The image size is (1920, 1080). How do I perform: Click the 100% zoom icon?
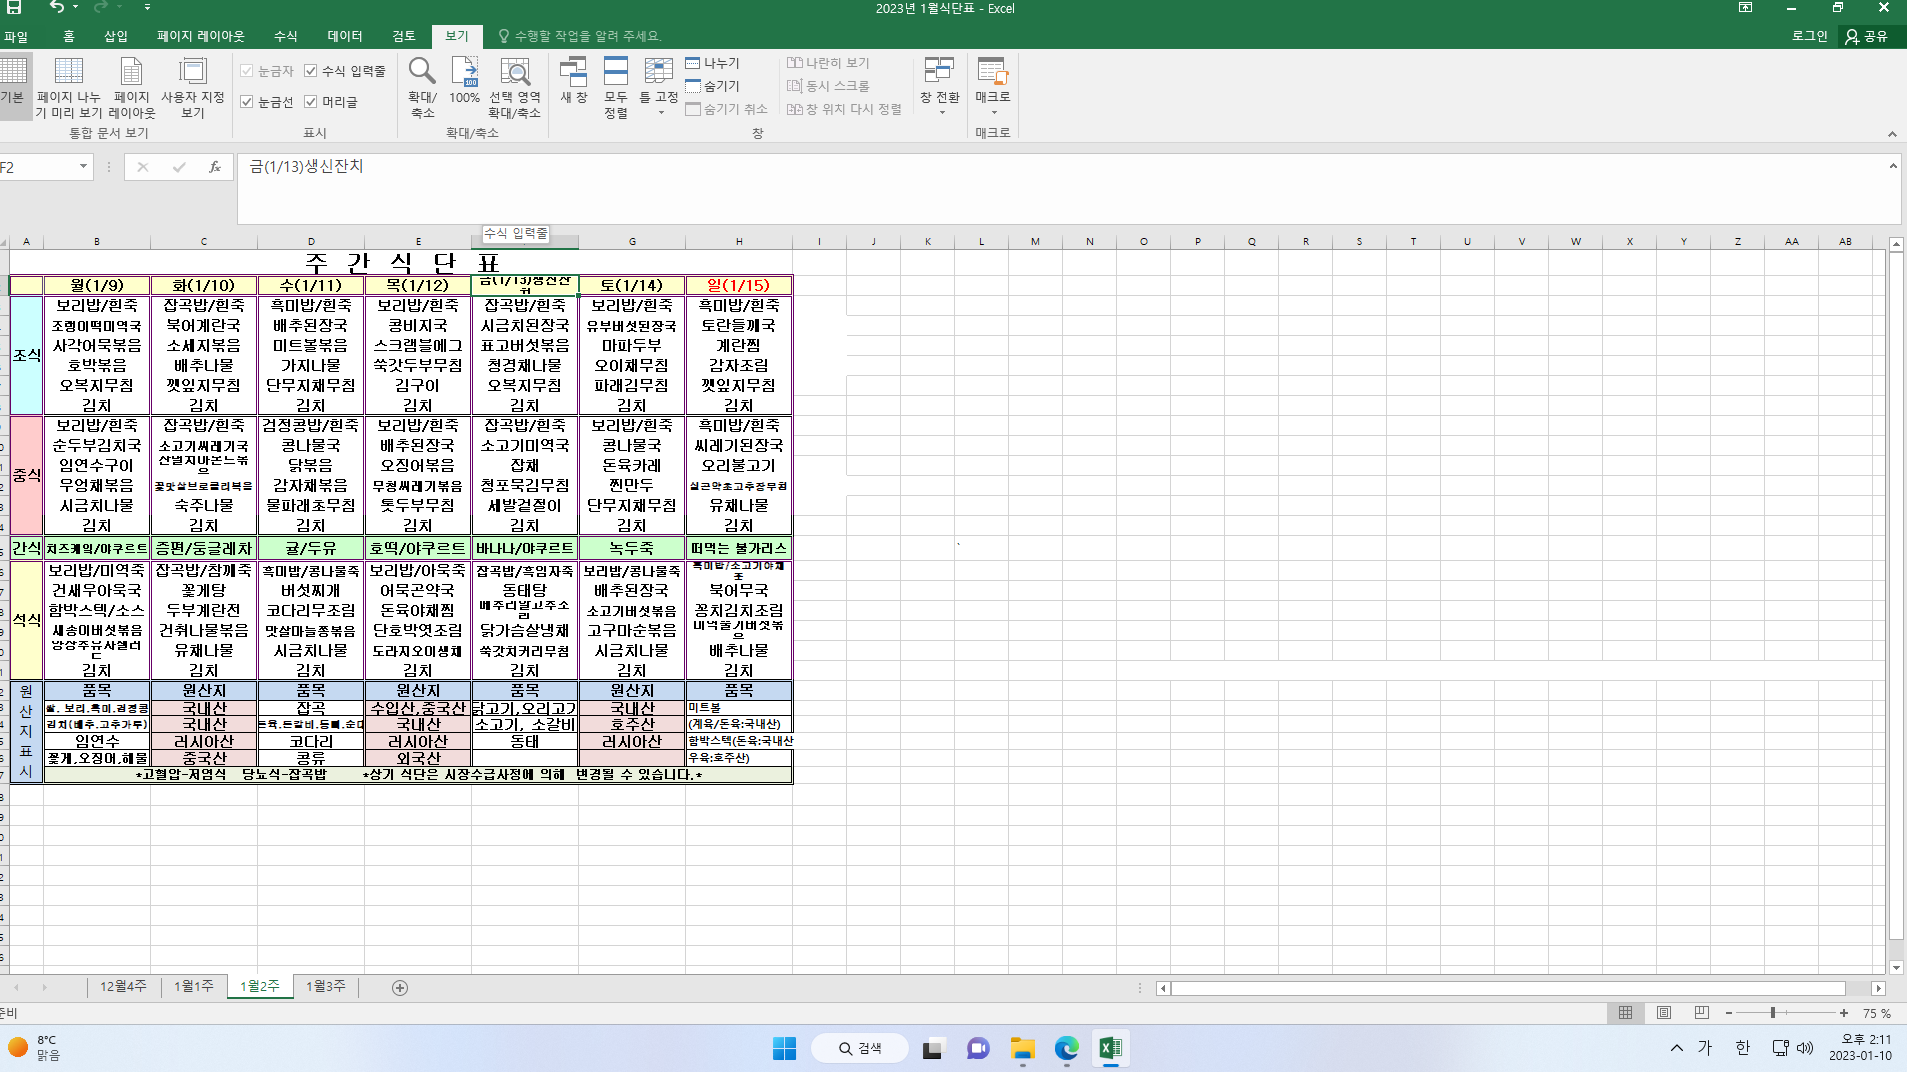pos(464,72)
